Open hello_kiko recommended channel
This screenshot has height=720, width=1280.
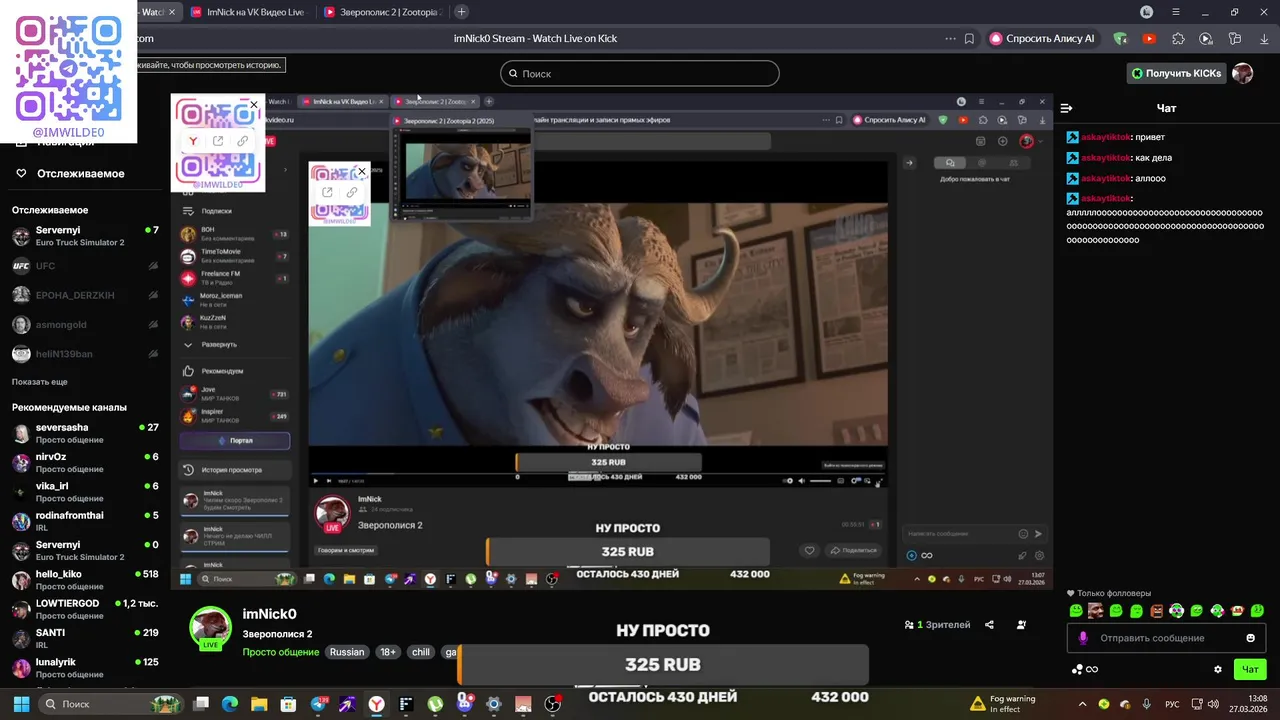pyautogui.click(x=85, y=580)
